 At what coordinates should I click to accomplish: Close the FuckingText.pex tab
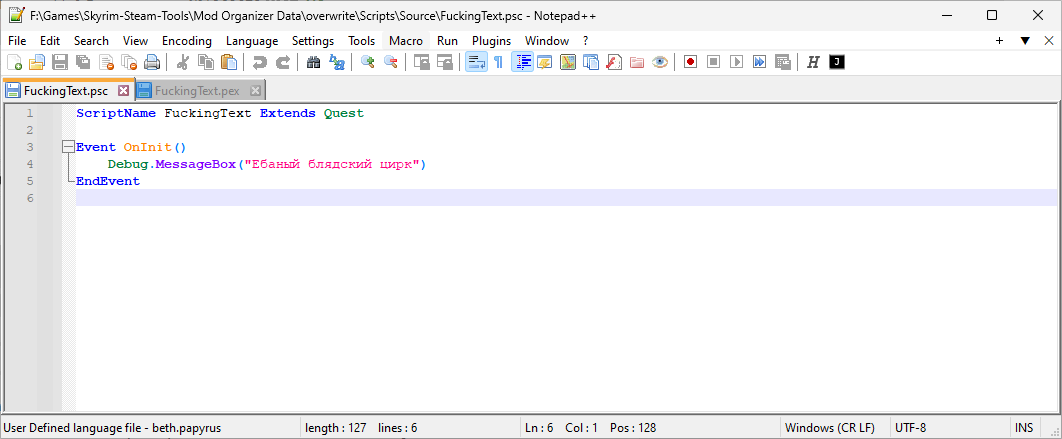(255, 90)
